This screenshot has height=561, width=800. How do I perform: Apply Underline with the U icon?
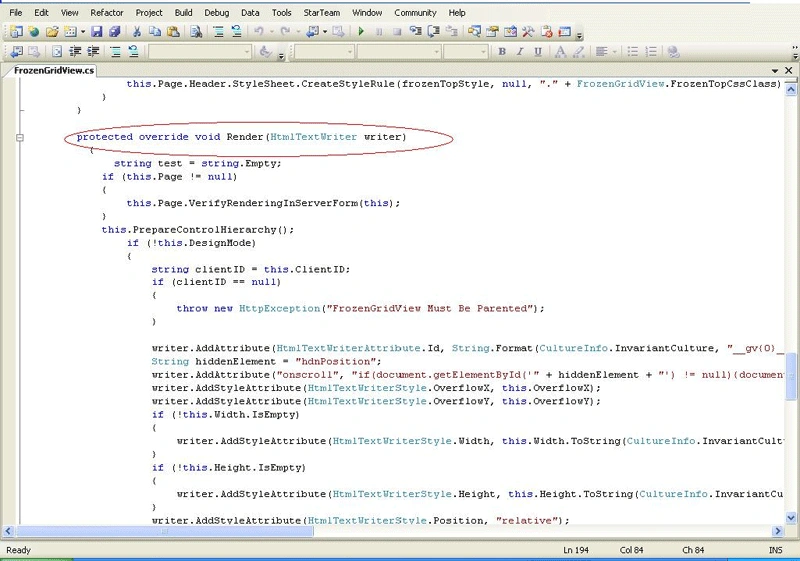click(x=538, y=52)
